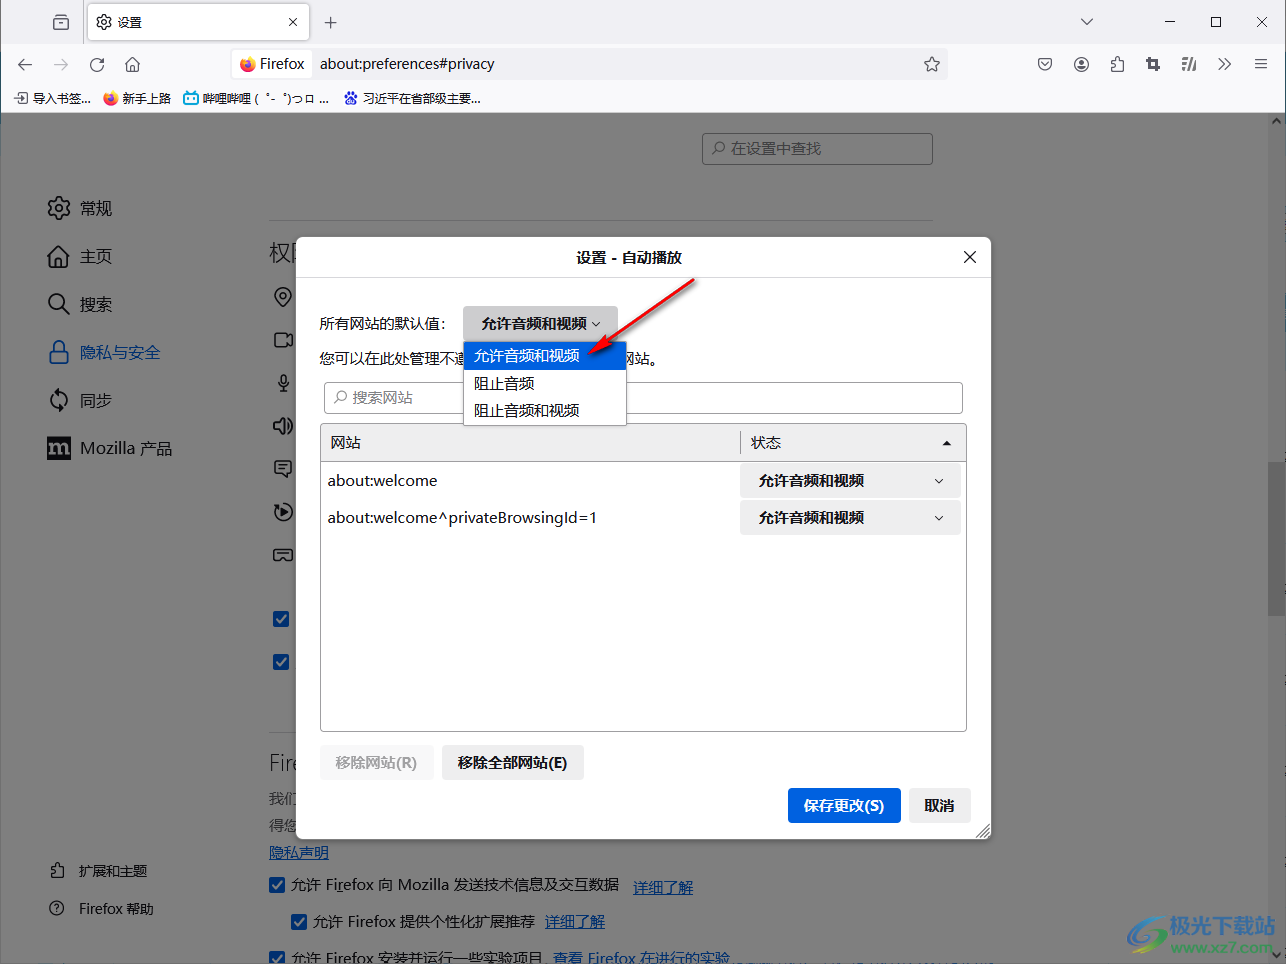Screen dimensions: 1286x964
Task: Select 阻止音频 option
Action: [545, 383]
